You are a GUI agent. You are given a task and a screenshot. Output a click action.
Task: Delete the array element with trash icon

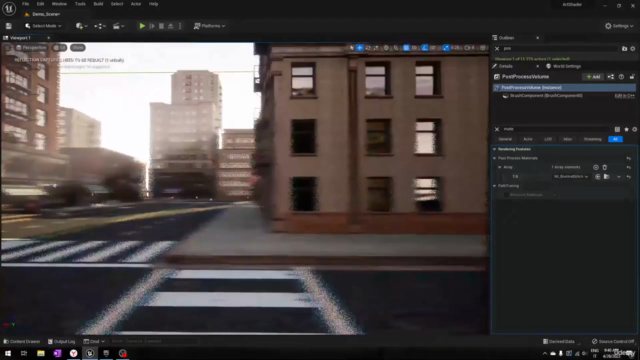[x=604, y=167]
